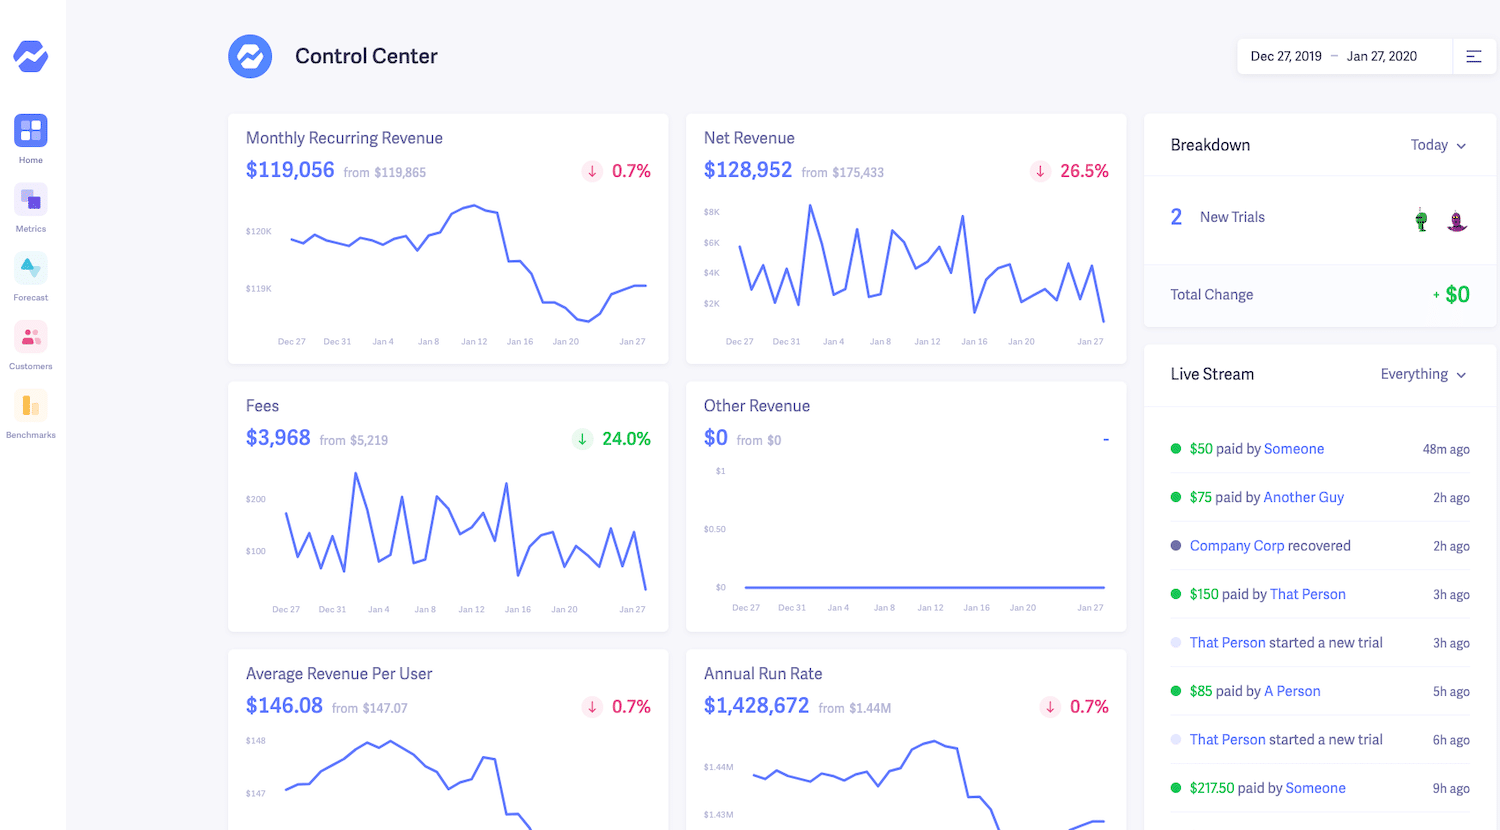Click the Total Change row in Breakdown
This screenshot has width=1500, height=830.
click(x=1319, y=294)
